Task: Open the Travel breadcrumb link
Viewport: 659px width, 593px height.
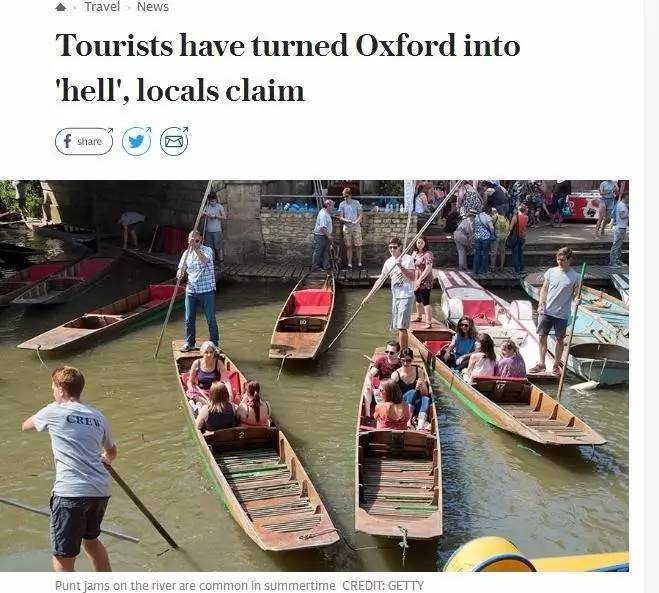Action: pyautogui.click(x=102, y=7)
